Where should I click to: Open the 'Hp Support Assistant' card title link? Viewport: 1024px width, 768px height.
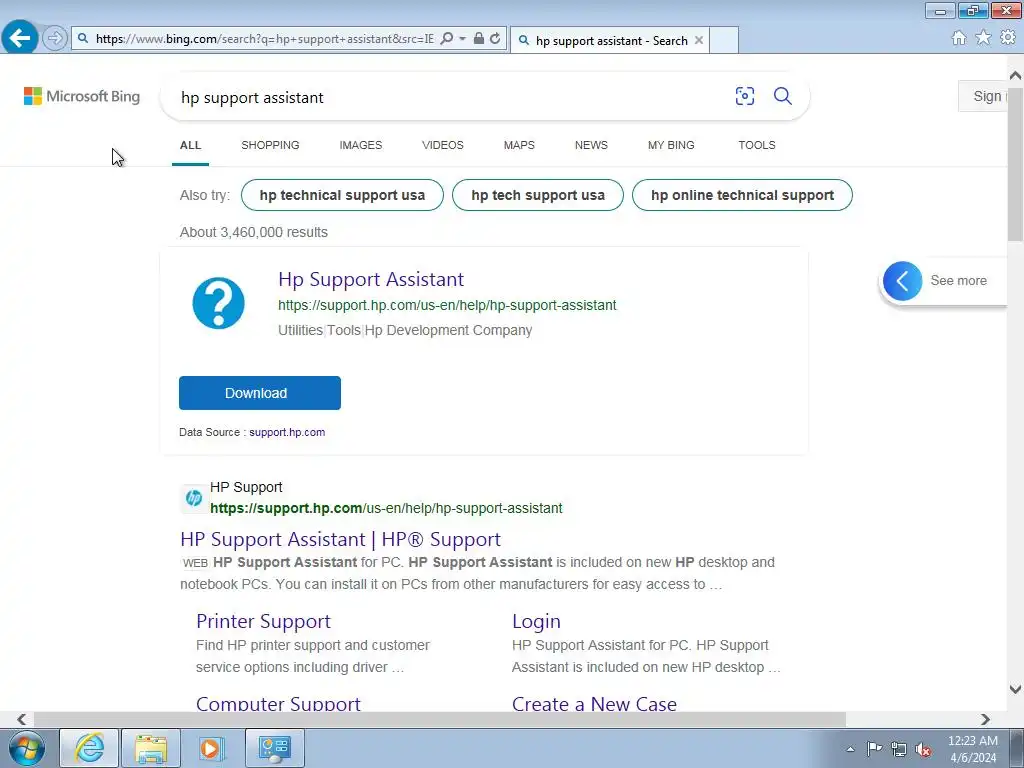[371, 280]
